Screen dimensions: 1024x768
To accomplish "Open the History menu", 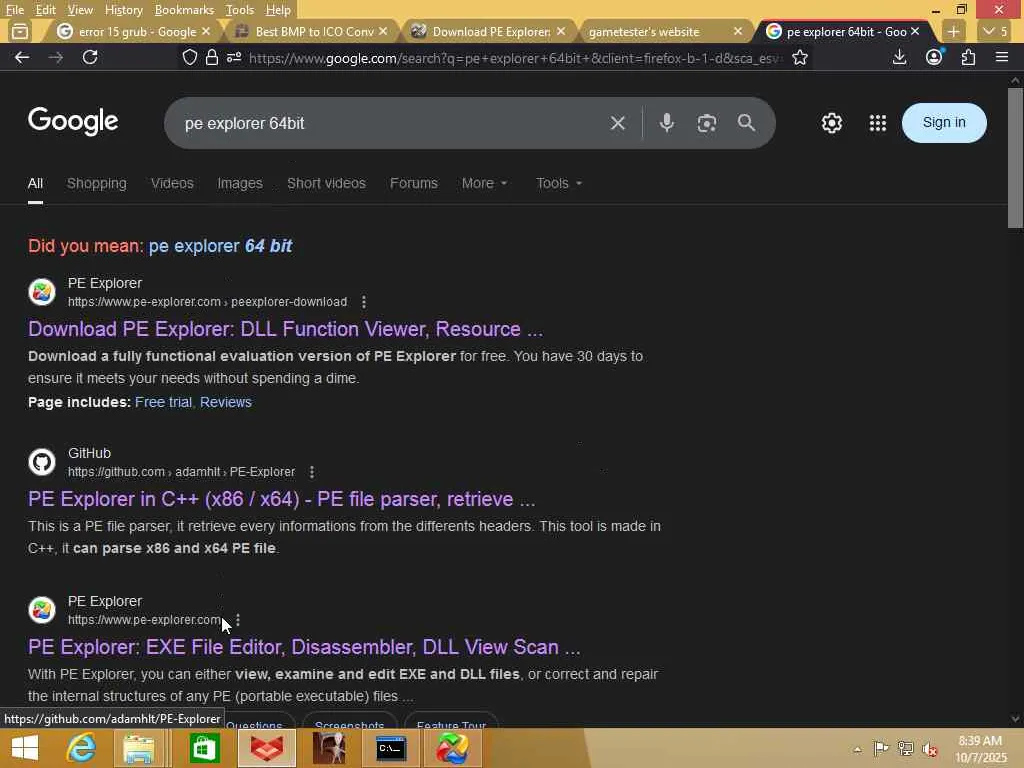I will (123, 10).
